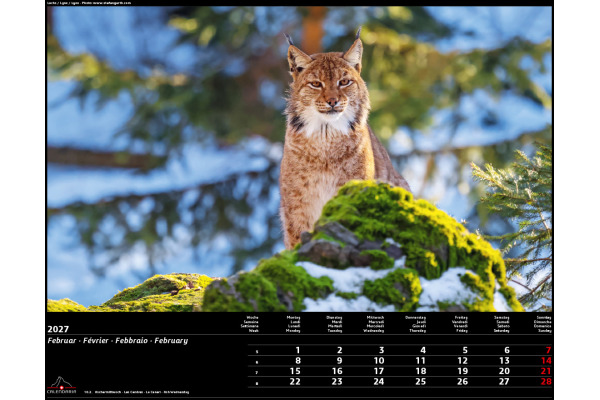Select date 27 in the calendar

[504, 382]
